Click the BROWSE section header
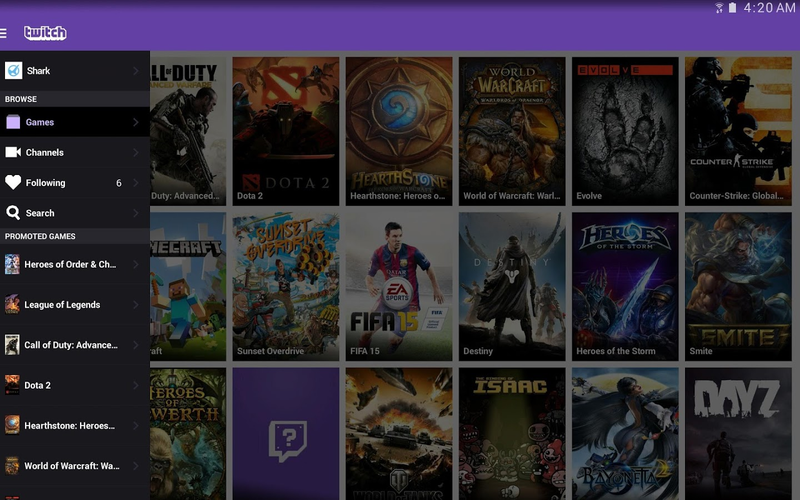This screenshot has height=500, width=800. 21,99
